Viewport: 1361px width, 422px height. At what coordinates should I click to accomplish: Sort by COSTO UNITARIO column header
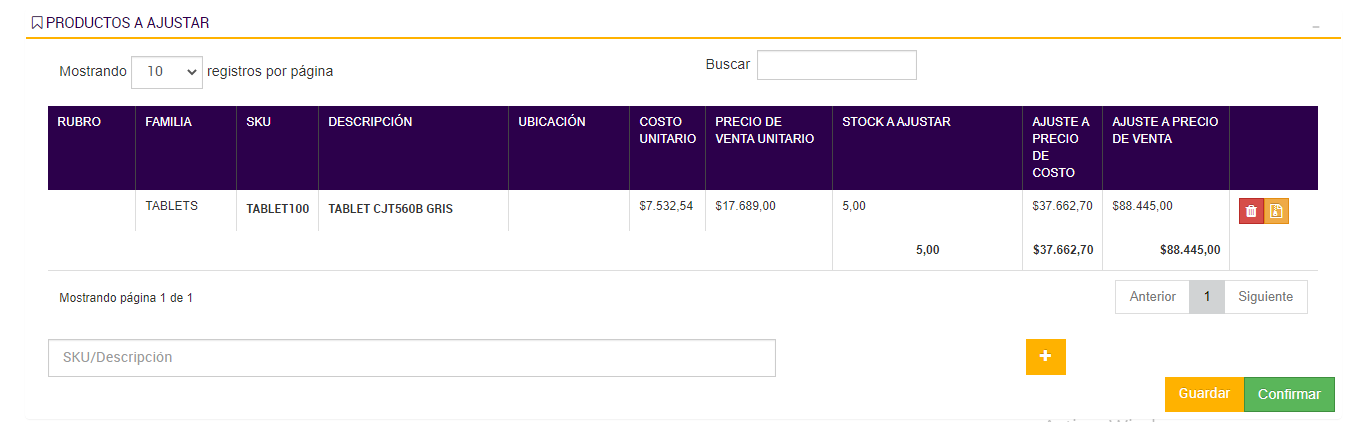click(x=667, y=130)
